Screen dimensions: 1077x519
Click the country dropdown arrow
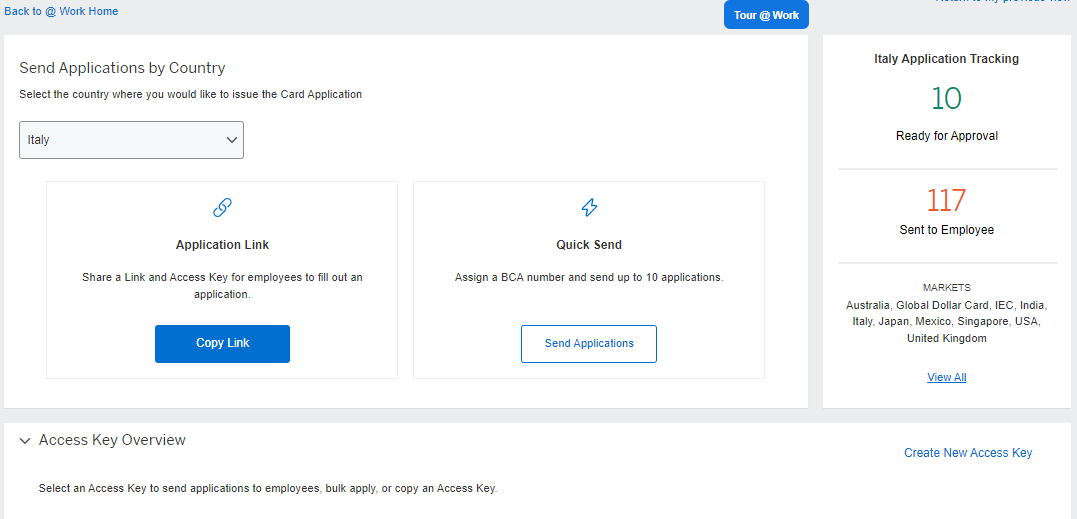point(231,141)
